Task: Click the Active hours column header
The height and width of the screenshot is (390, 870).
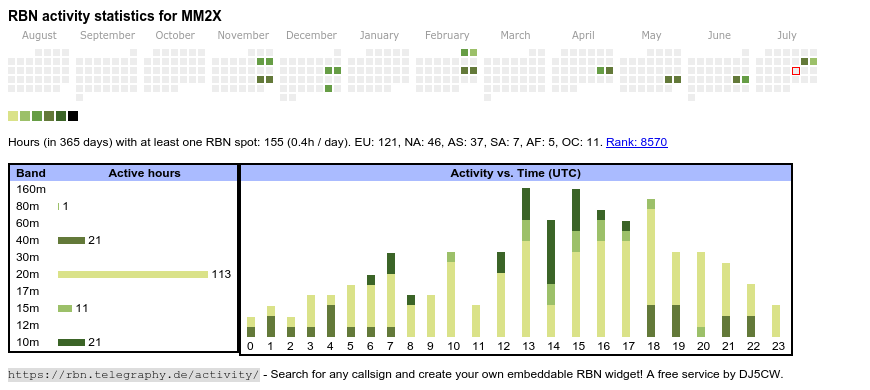Action: 144,173
